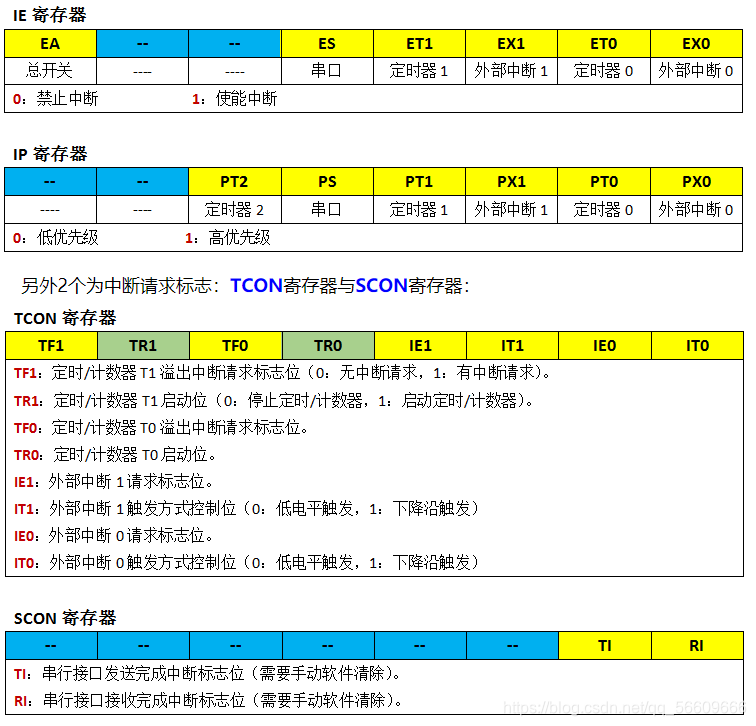Image resolution: width=756 pixels, height=726 pixels.
Task: Click the '串口' cell under ES
Action: pos(327,71)
